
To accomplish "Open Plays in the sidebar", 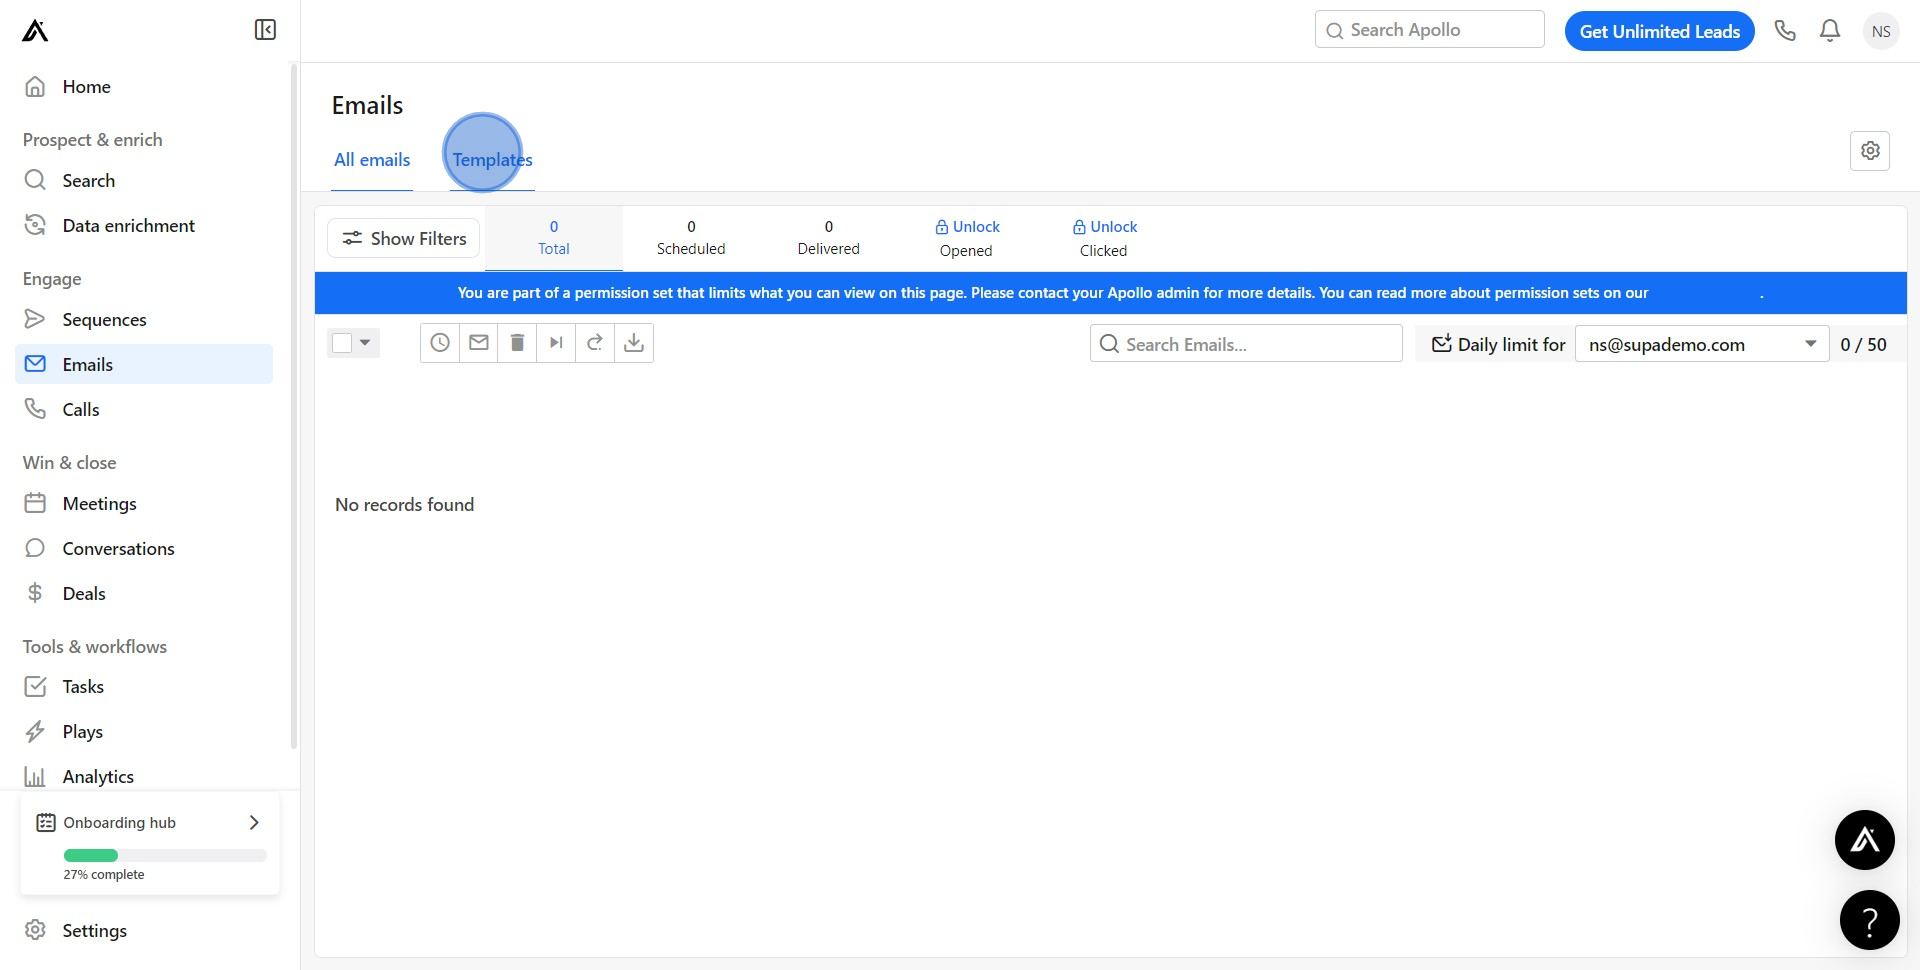I will tap(144, 732).
